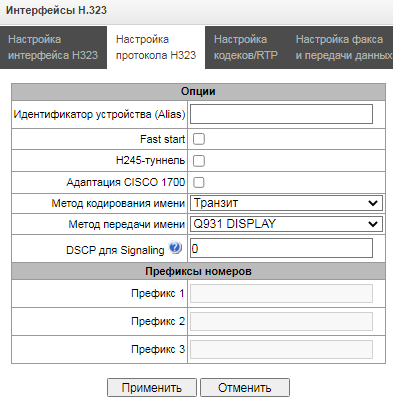This screenshot has width=393, height=404.
Task: Check the Адаптация CISCO 1700 option
Action: coord(199,182)
